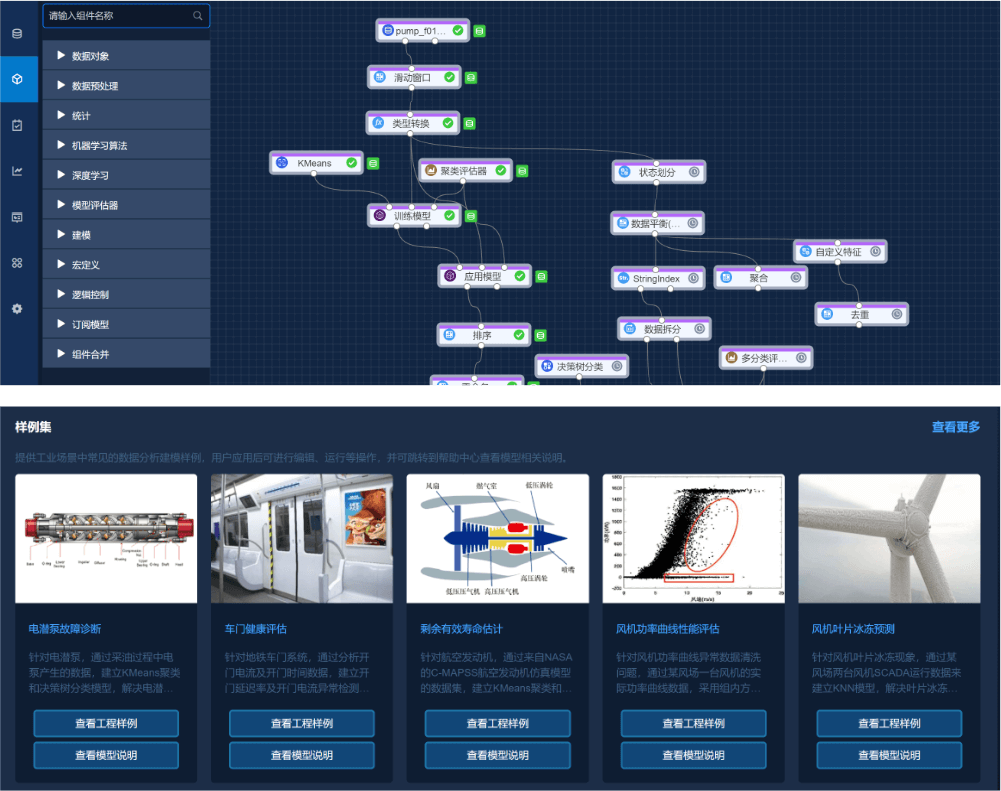1001x791 pixels.
Task: Click the magnifier icon in component search
Action: tap(198, 16)
